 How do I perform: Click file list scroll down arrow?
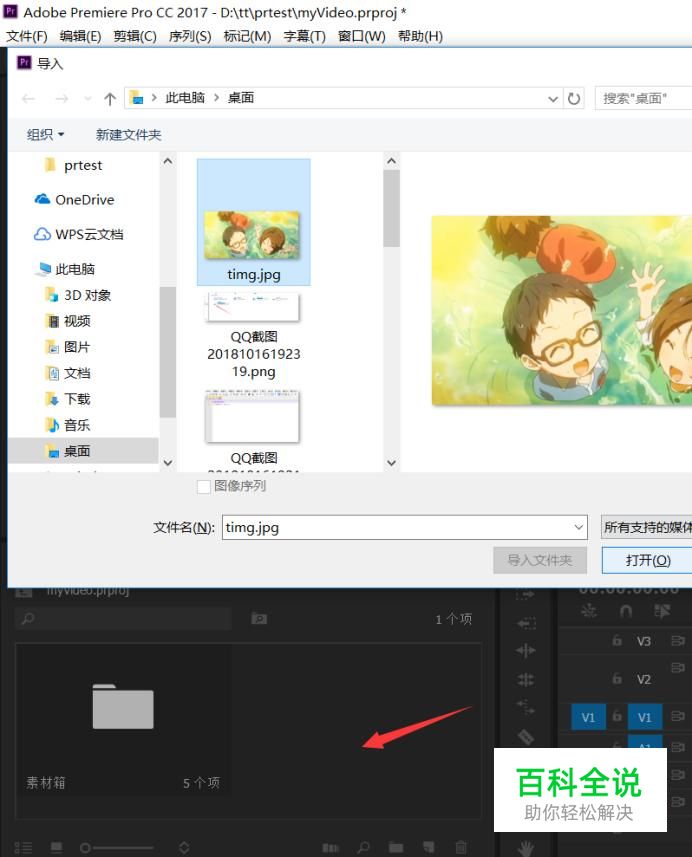click(391, 463)
